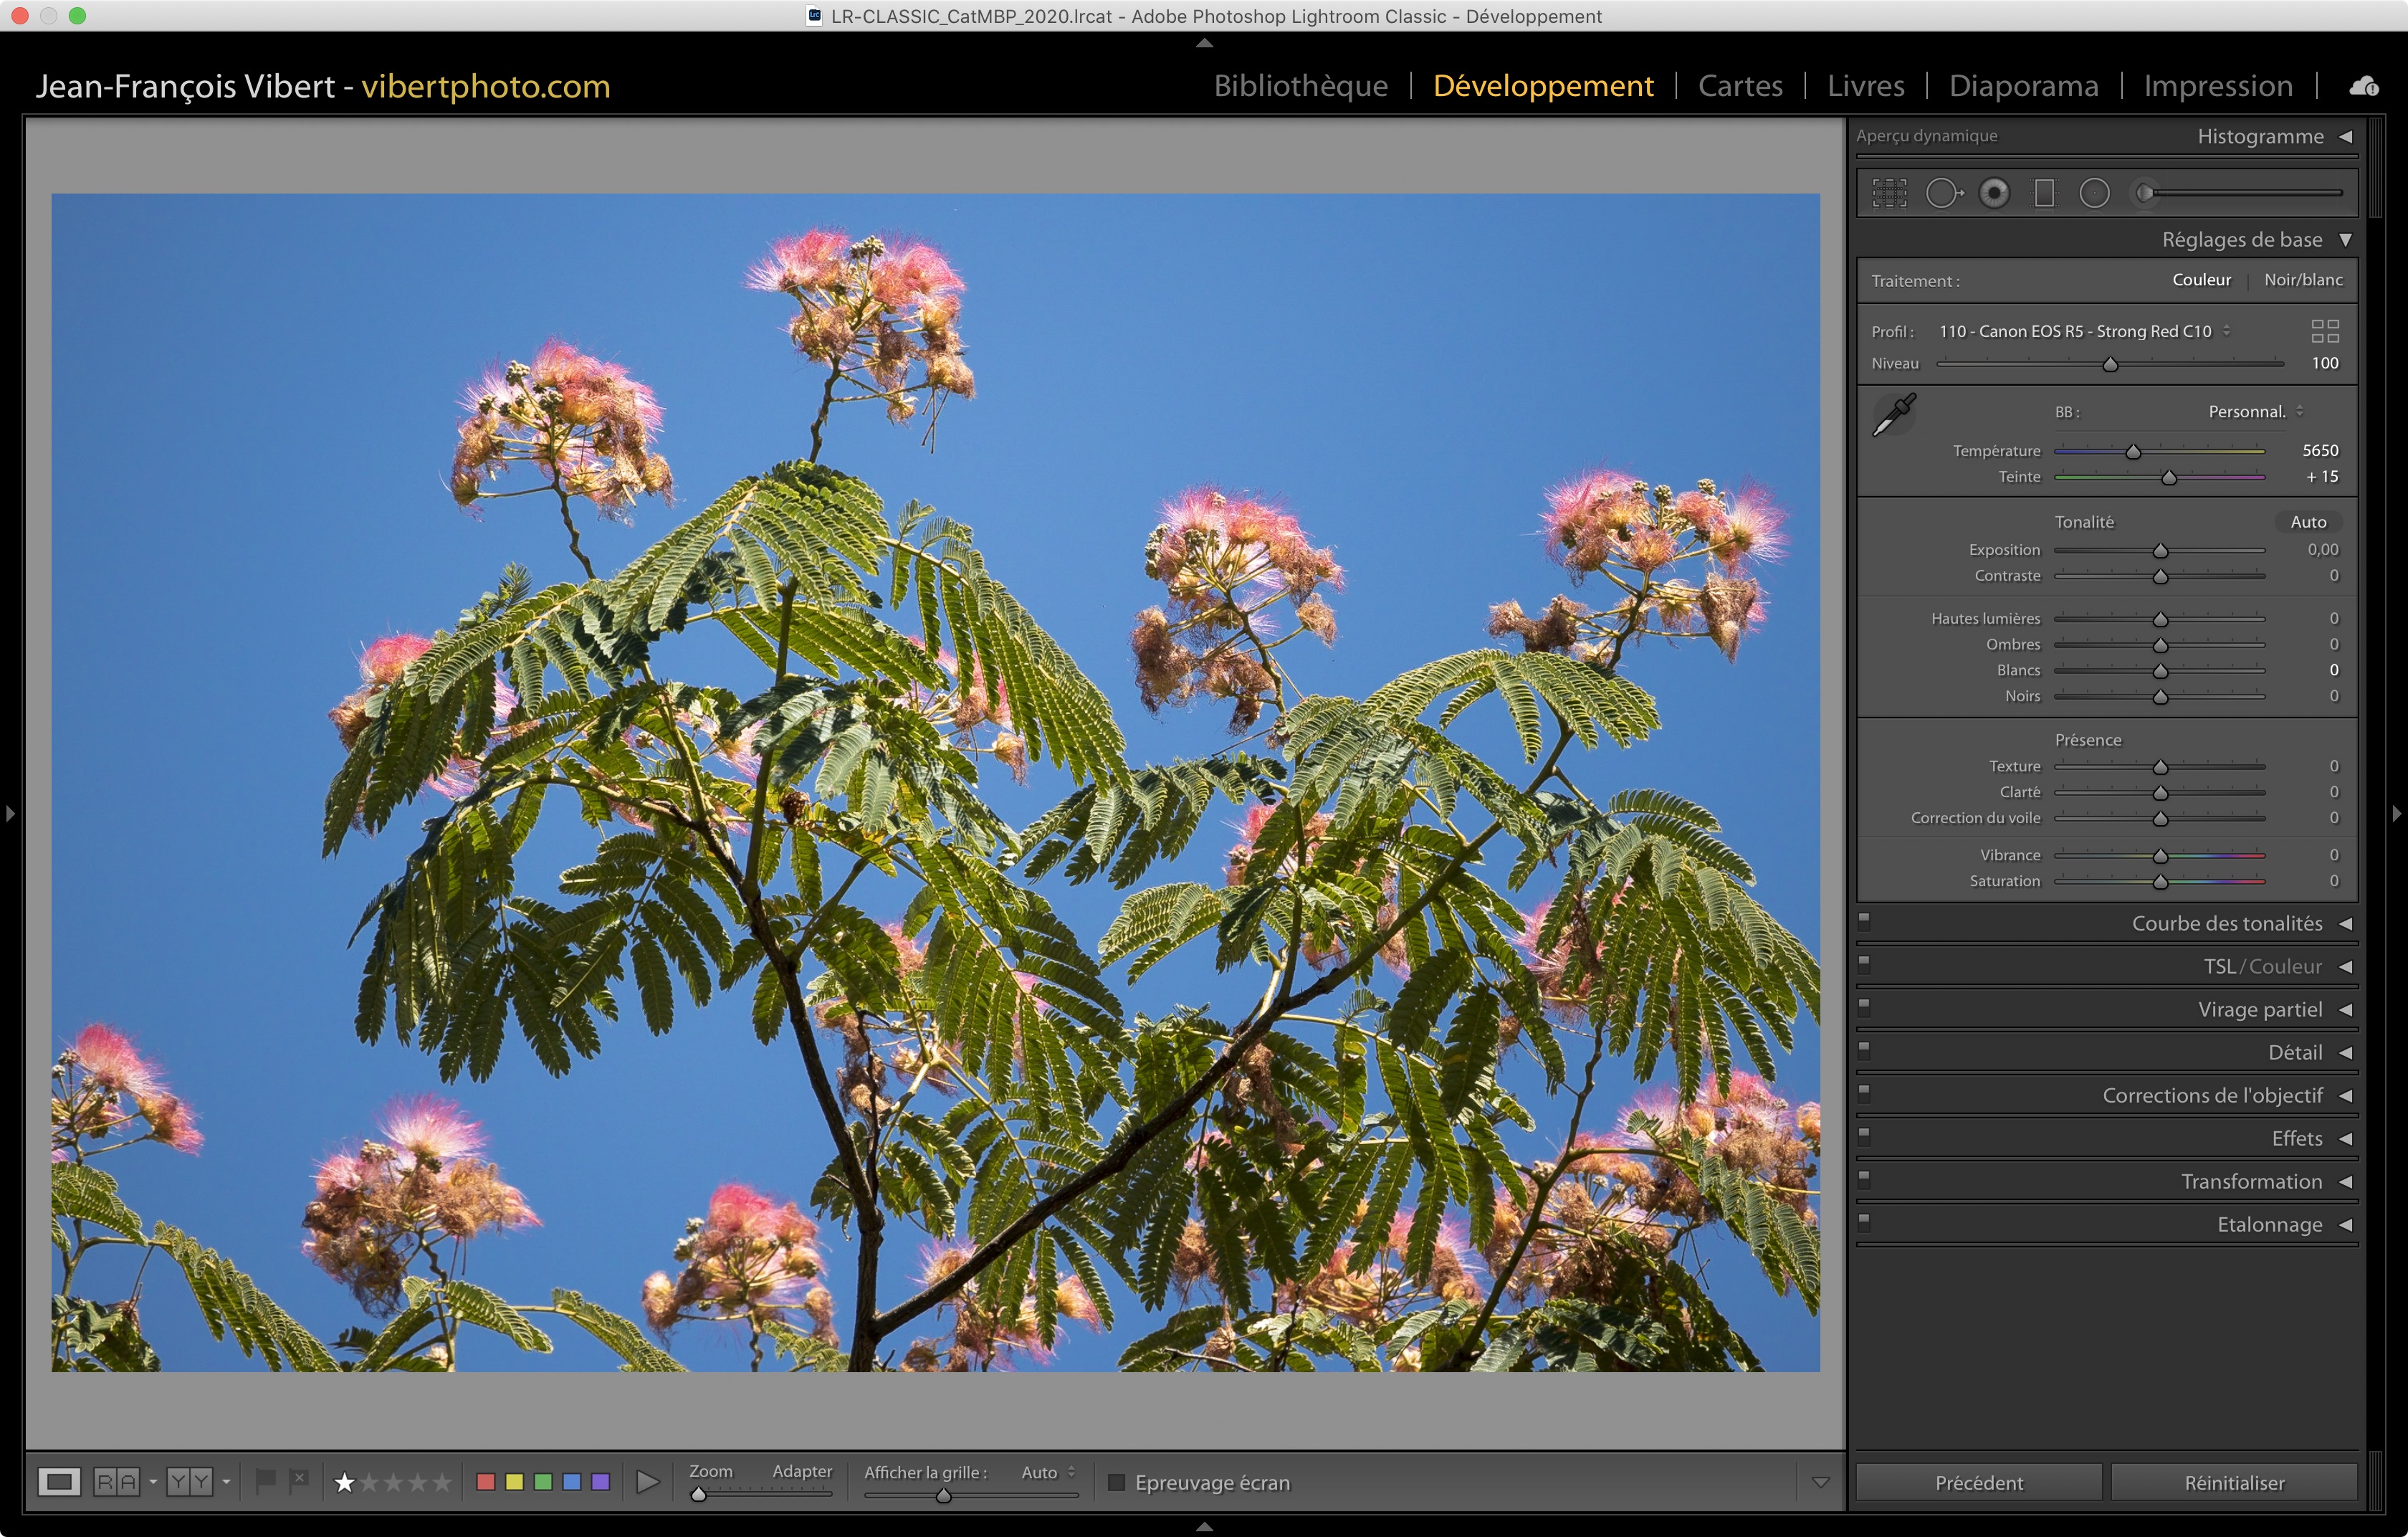Activate the red eye correction tool
Viewport: 2408px width, 1537px height.
tap(1994, 193)
